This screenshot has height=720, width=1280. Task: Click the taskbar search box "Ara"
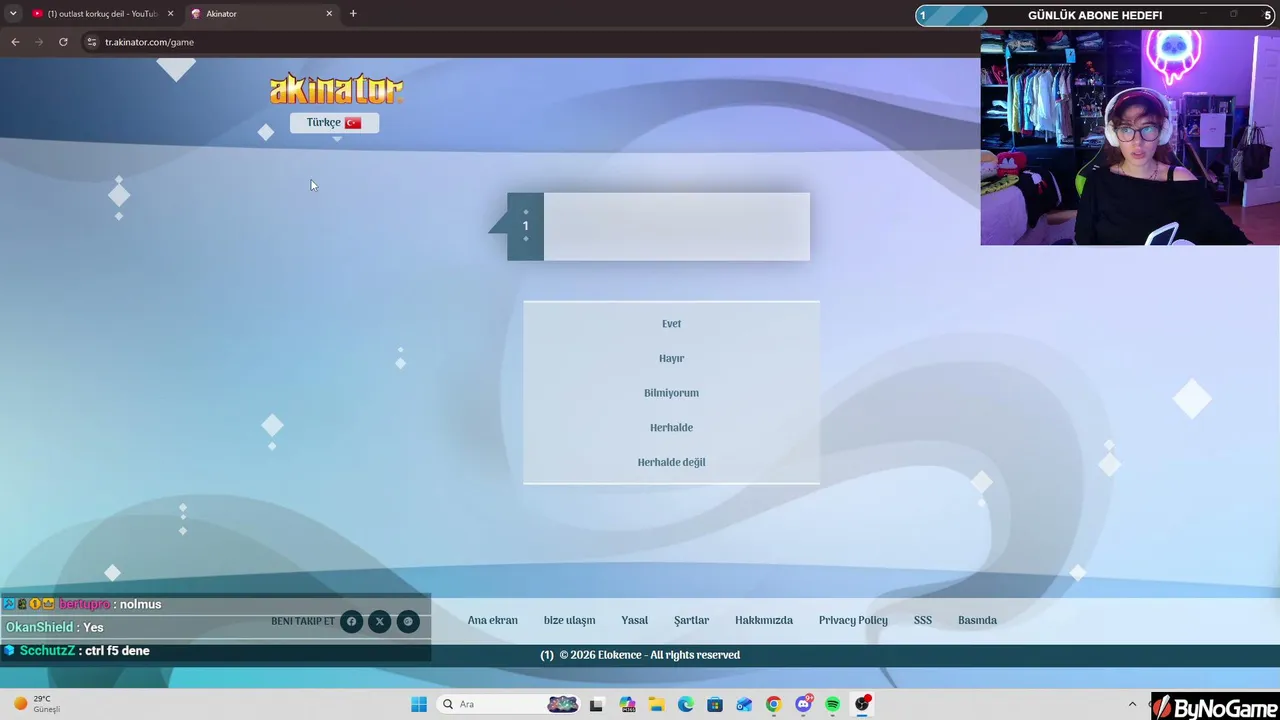pos(510,704)
